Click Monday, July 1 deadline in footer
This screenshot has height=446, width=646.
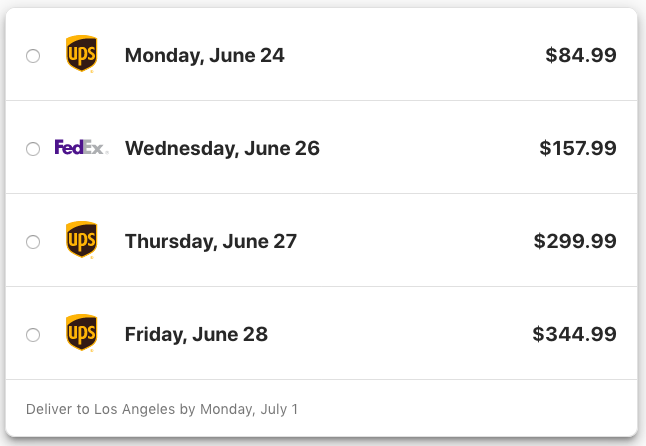tap(249, 409)
